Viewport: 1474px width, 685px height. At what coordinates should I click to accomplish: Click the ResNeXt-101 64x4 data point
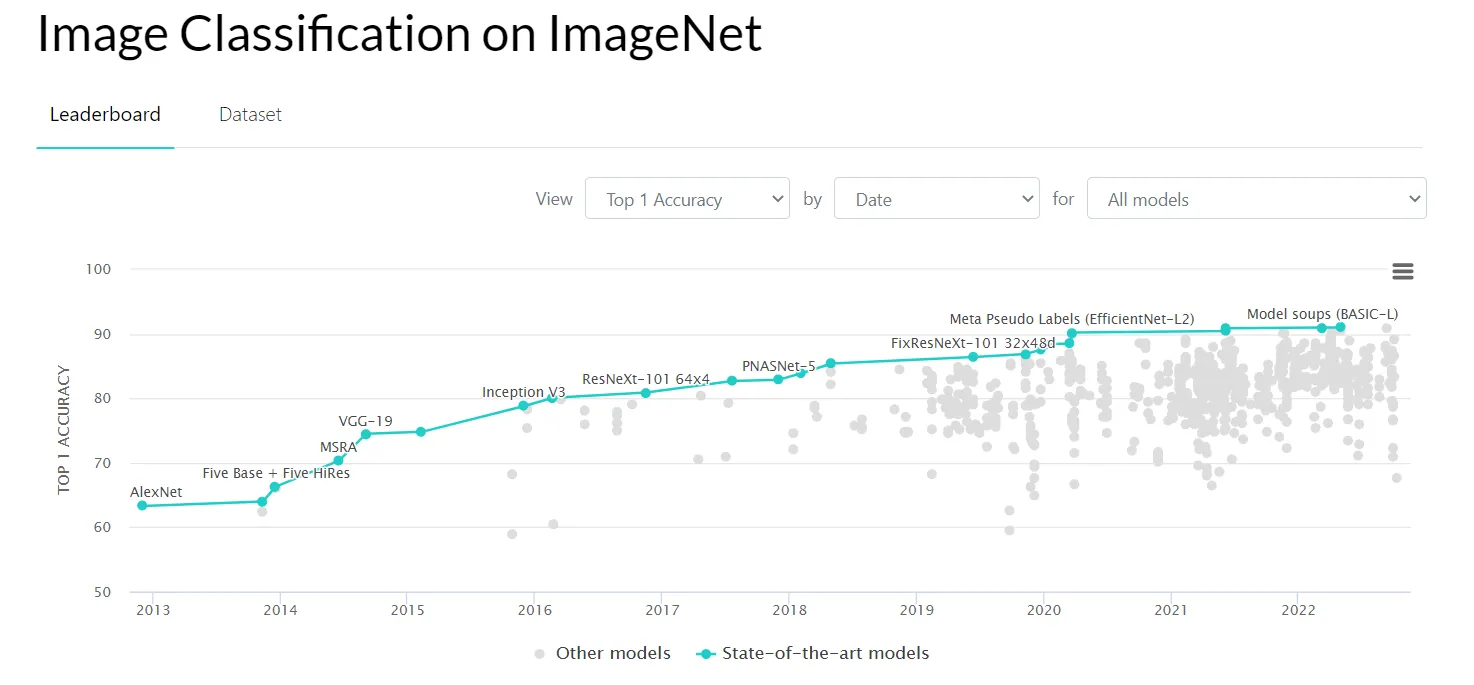(646, 392)
